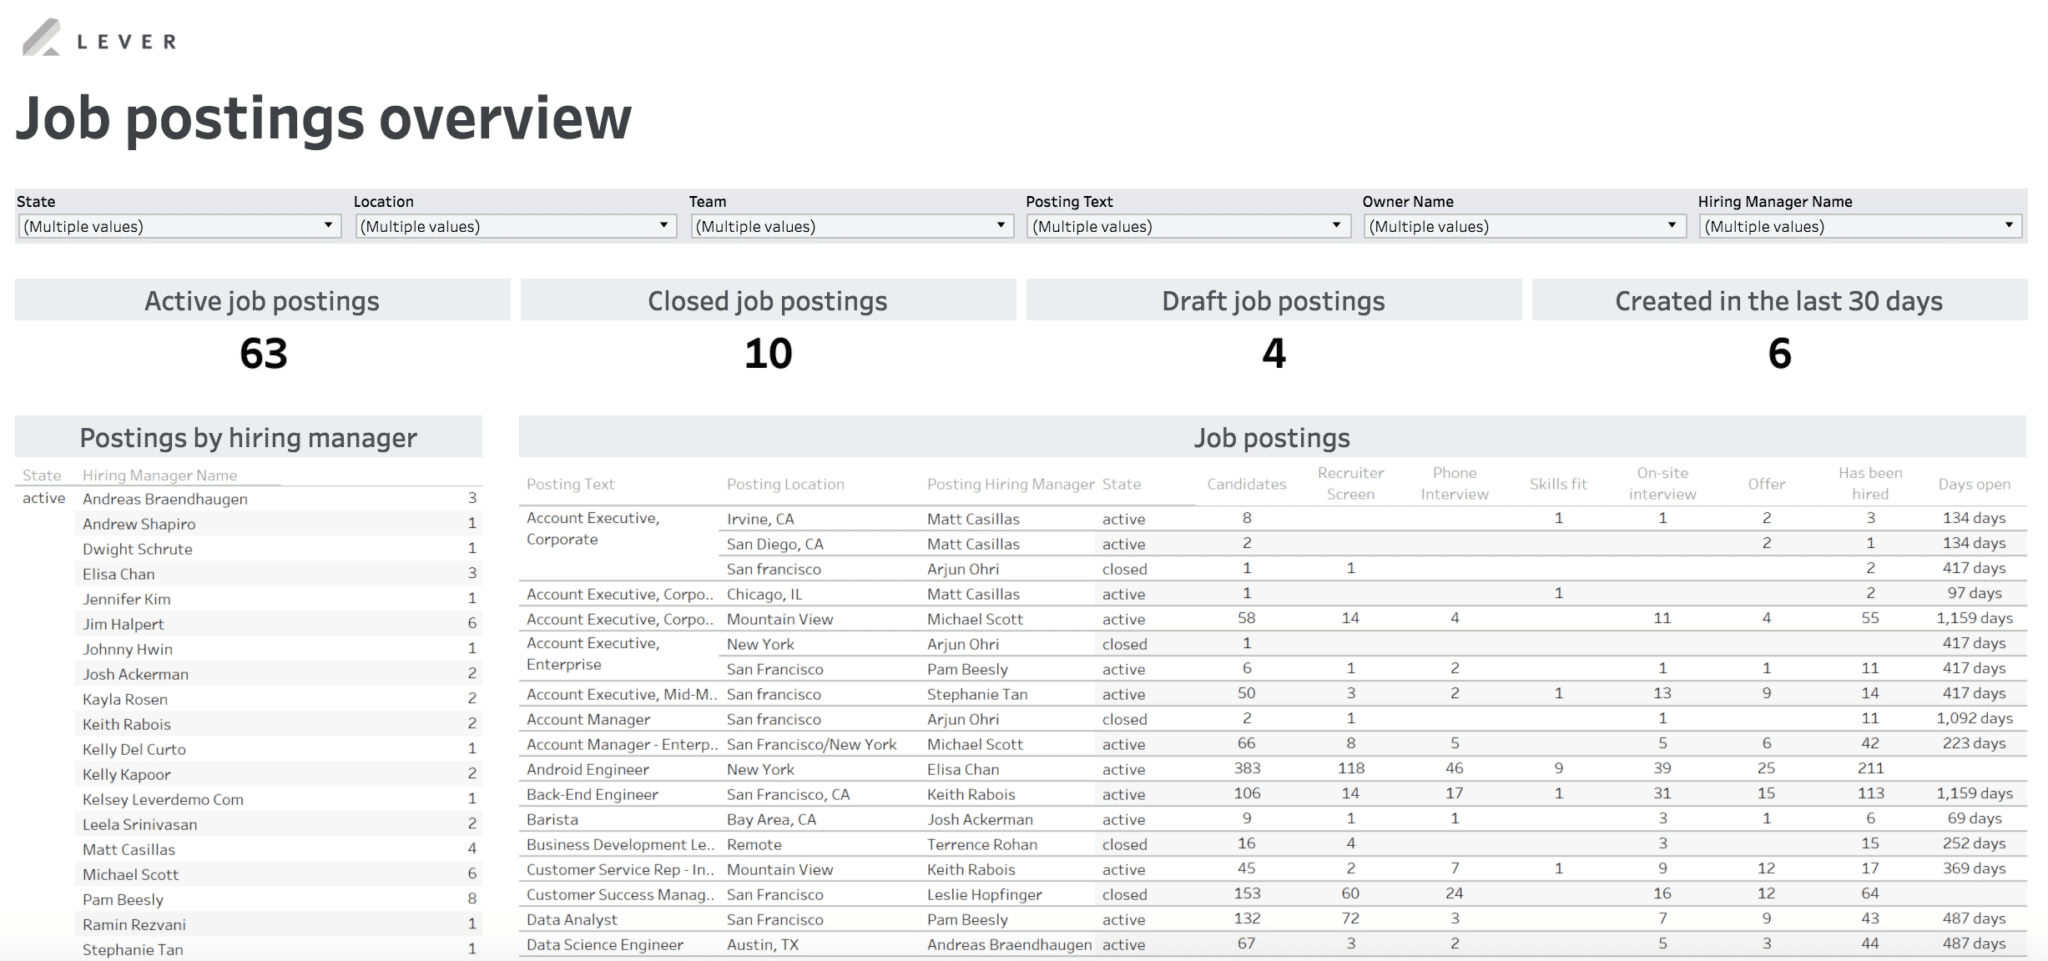
Task: Select Pam Beesly in the hiring manager list
Action: coord(123,899)
